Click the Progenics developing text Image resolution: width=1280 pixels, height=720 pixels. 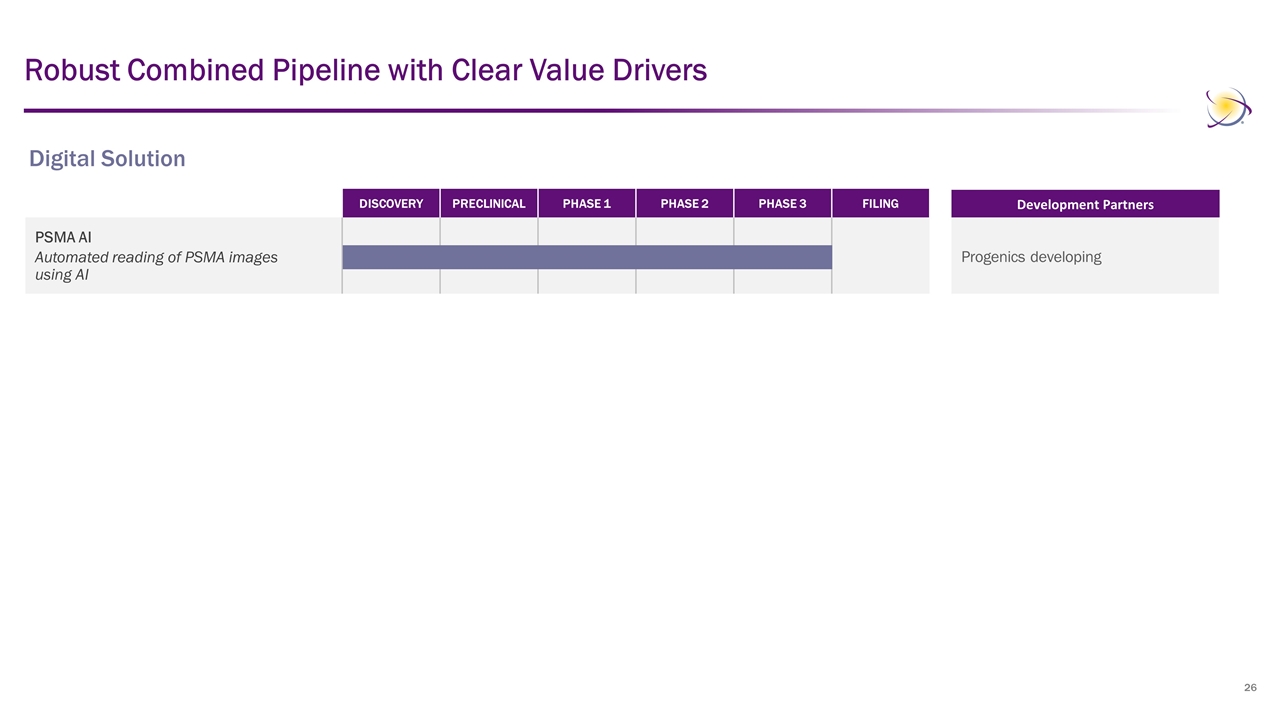[x=1031, y=257]
